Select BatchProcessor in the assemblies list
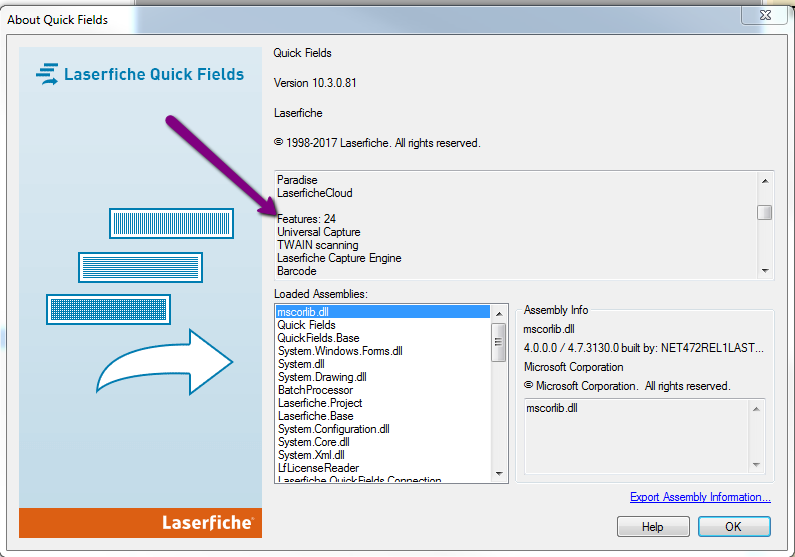Screen dimensions: 795x557 [383, 390]
